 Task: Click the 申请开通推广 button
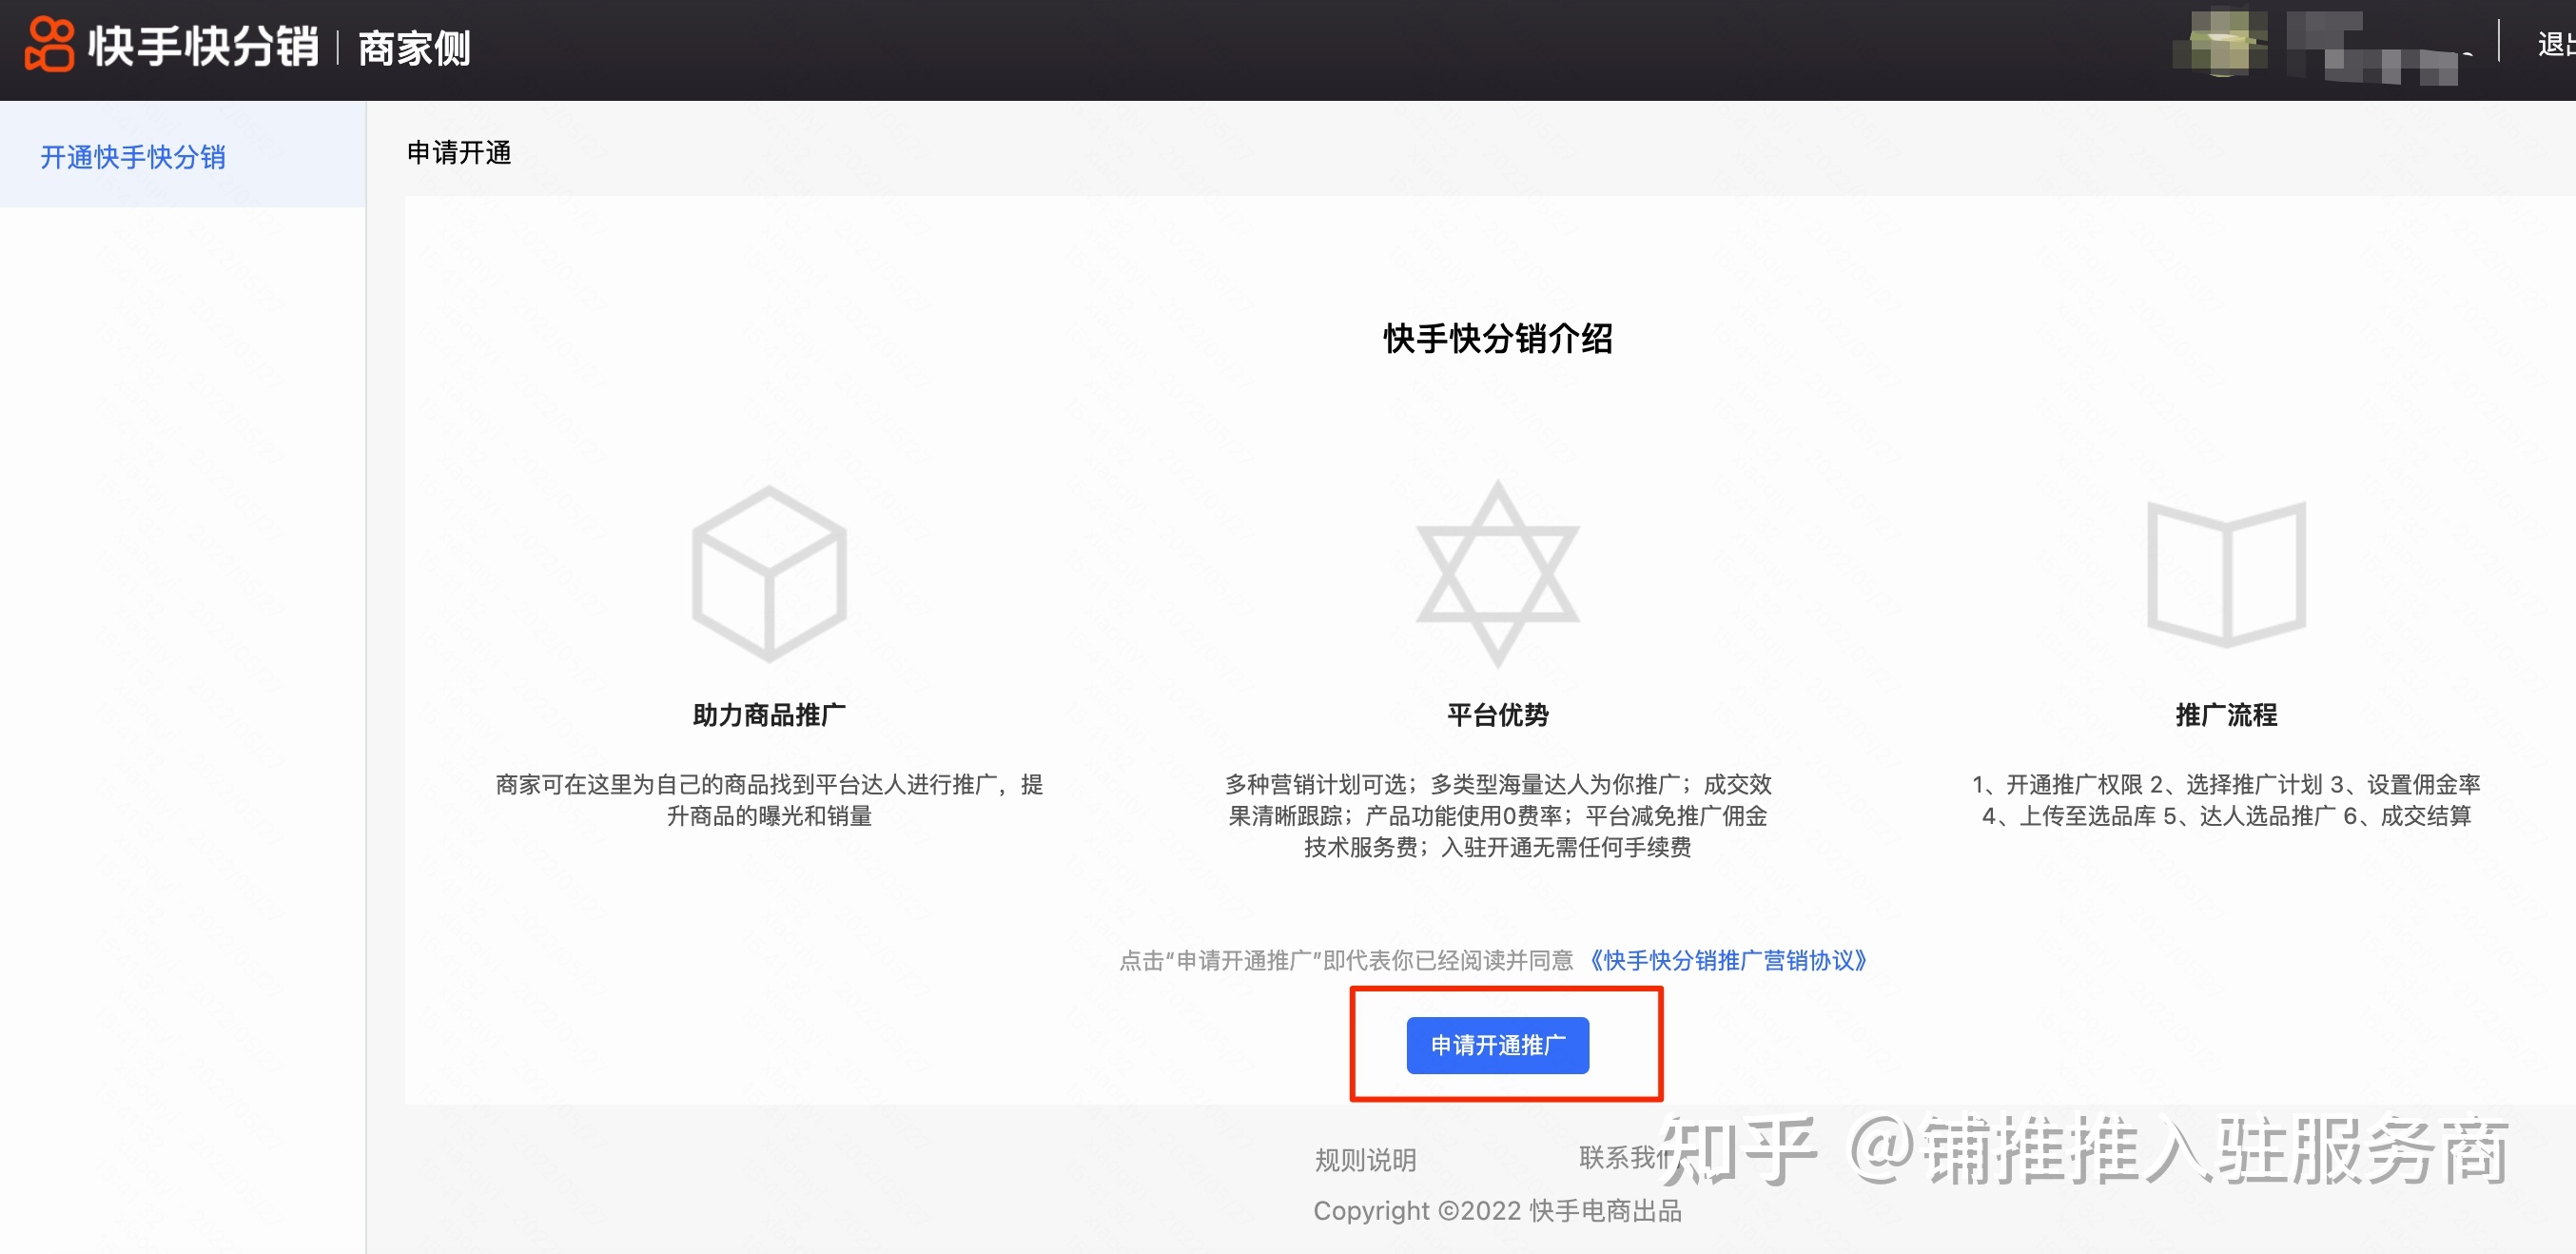tap(1497, 1045)
